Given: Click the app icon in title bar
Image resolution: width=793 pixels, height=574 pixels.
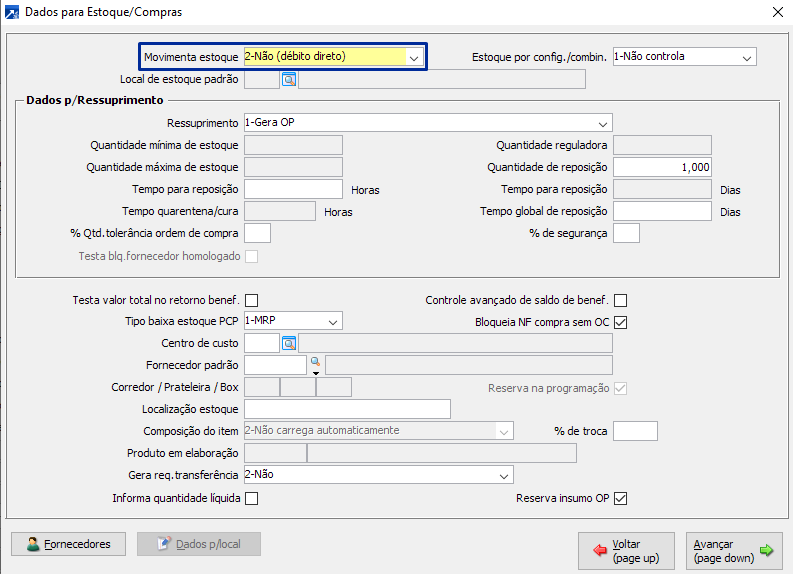Looking at the screenshot, I should (x=11, y=12).
